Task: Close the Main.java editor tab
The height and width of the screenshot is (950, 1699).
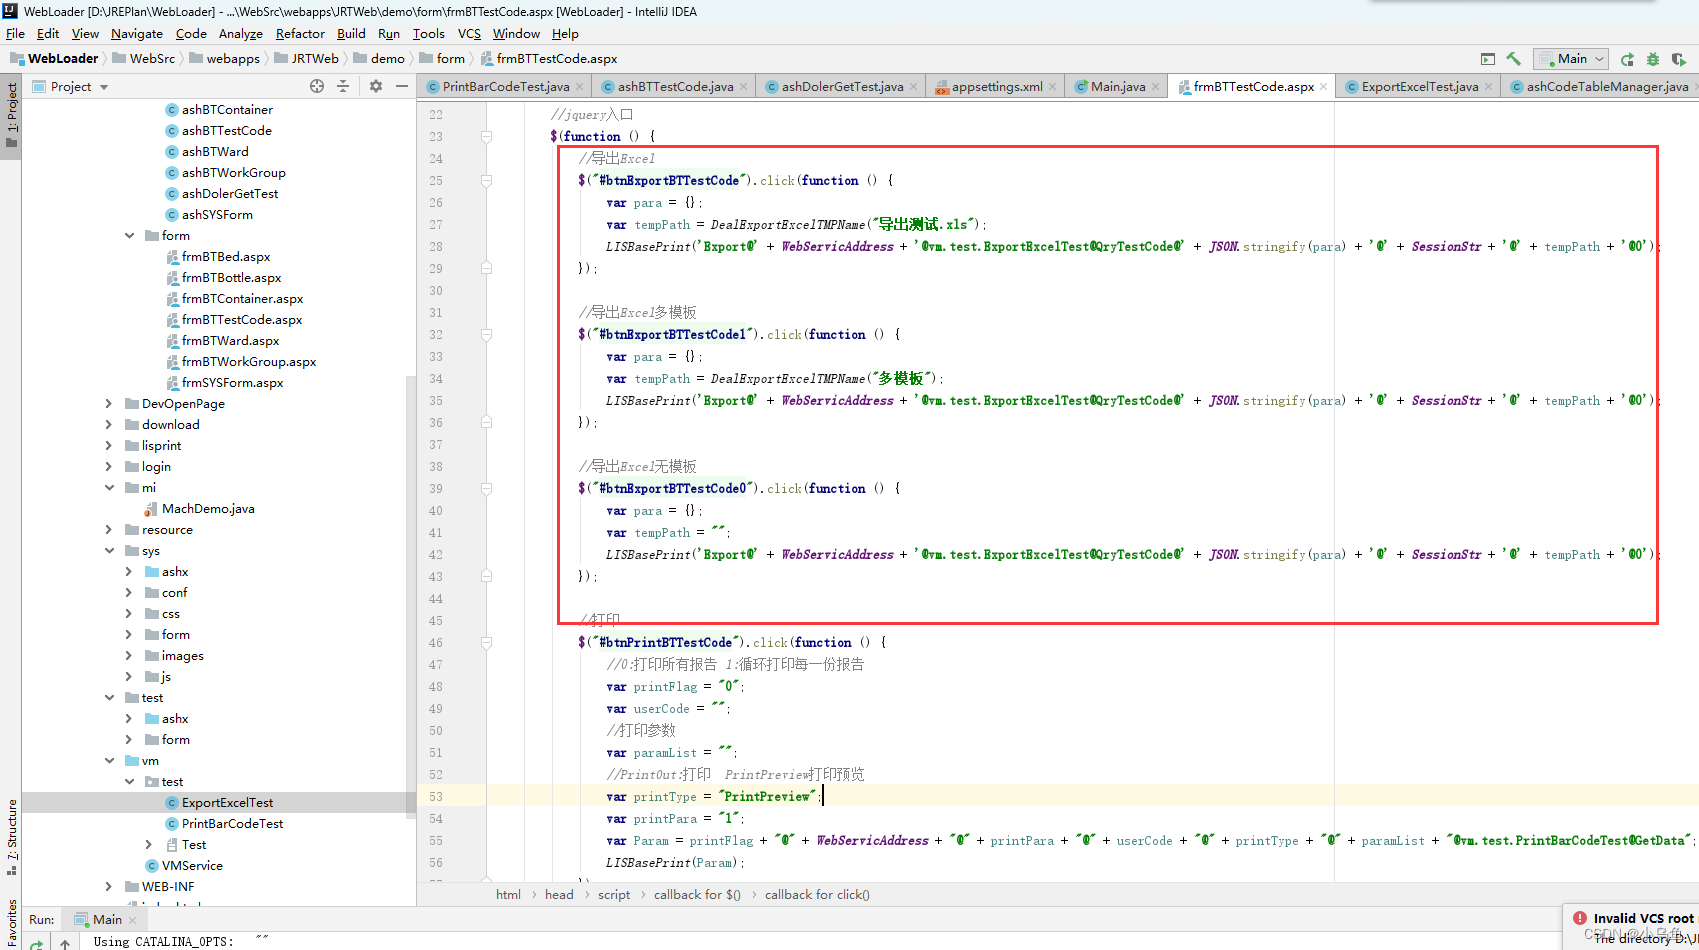Action: click(x=1155, y=87)
